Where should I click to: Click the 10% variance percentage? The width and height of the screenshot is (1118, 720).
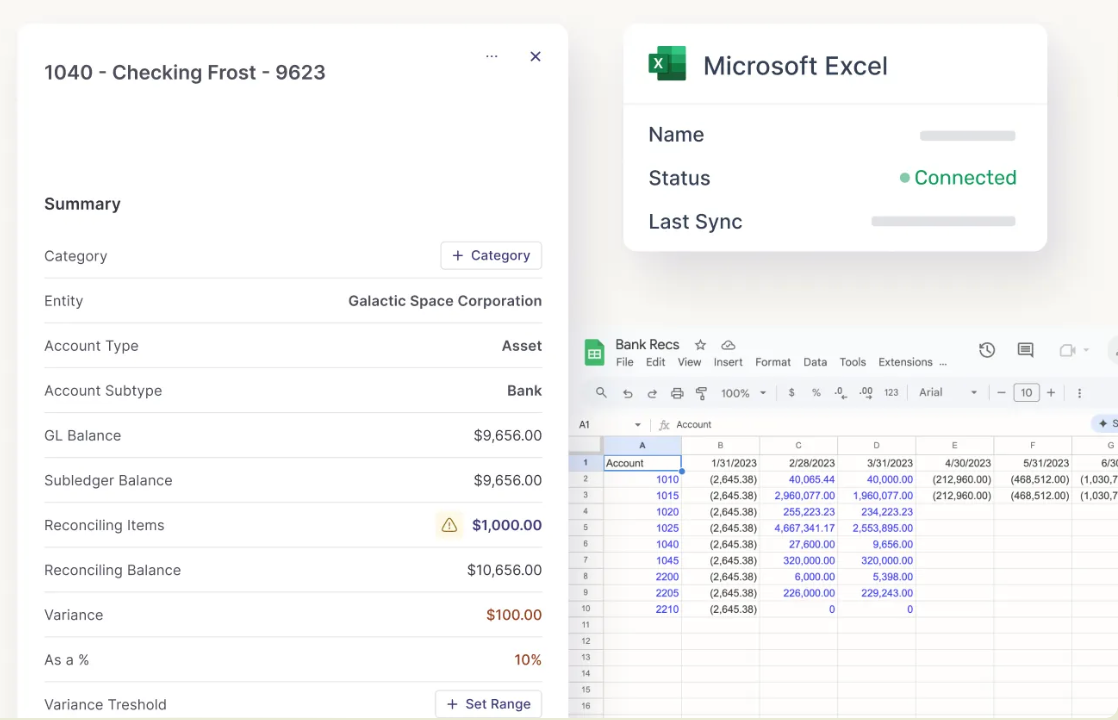(528, 660)
